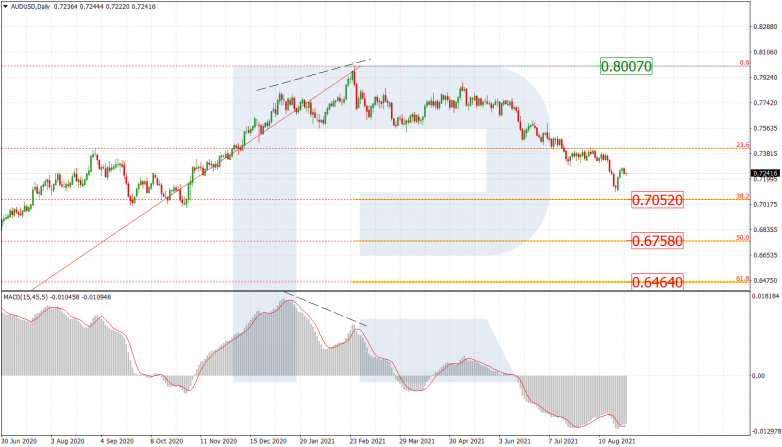Click the 20 Jan 2021 date label
The image size is (782, 447).
coord(317,442)
